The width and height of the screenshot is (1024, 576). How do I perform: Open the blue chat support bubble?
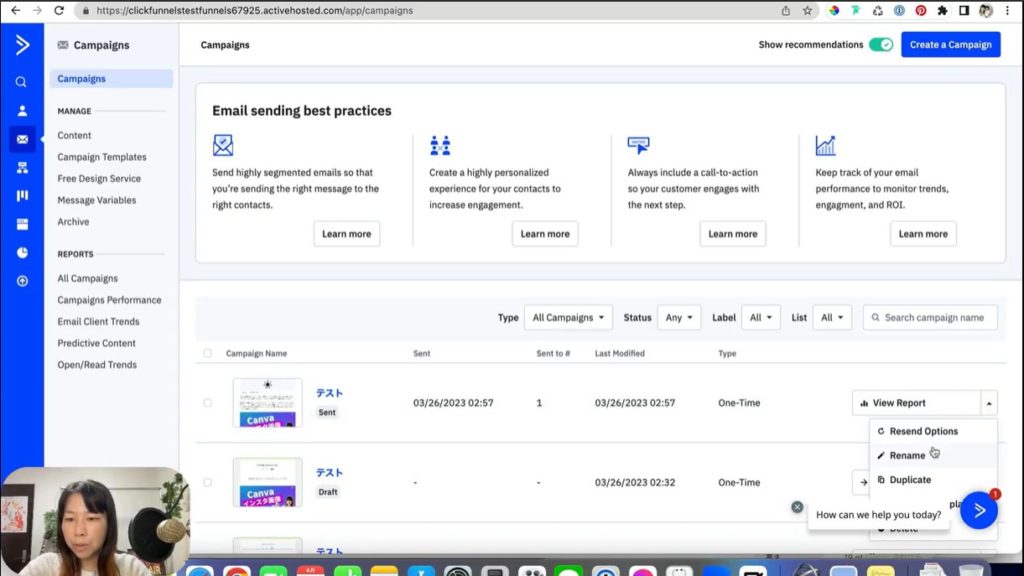pos(979,510)
